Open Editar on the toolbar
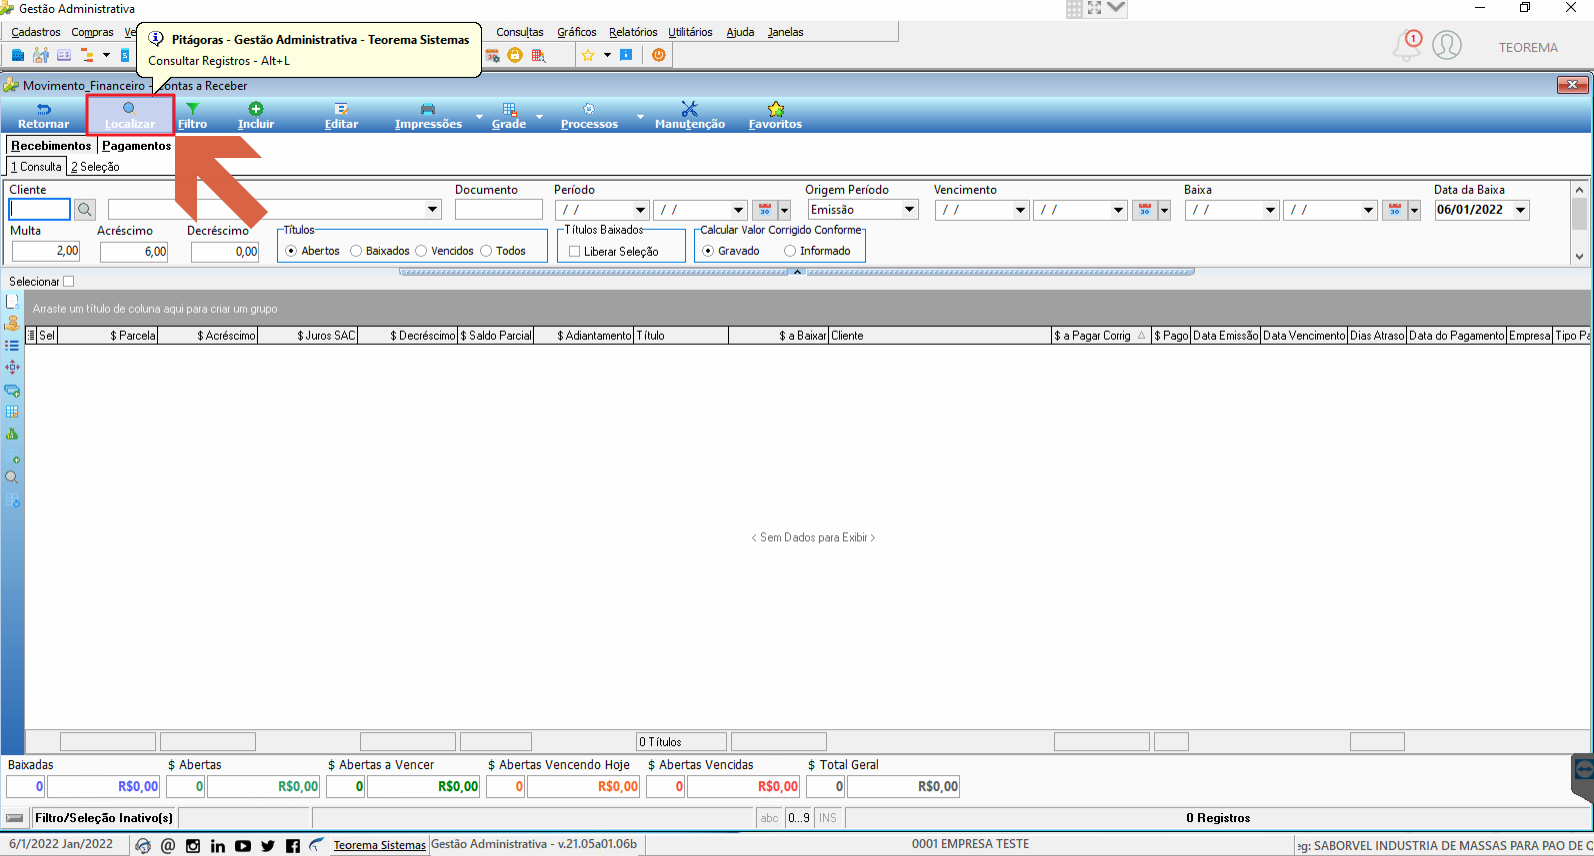This screenshot has width=1594, height=856. tap(341, 116)
